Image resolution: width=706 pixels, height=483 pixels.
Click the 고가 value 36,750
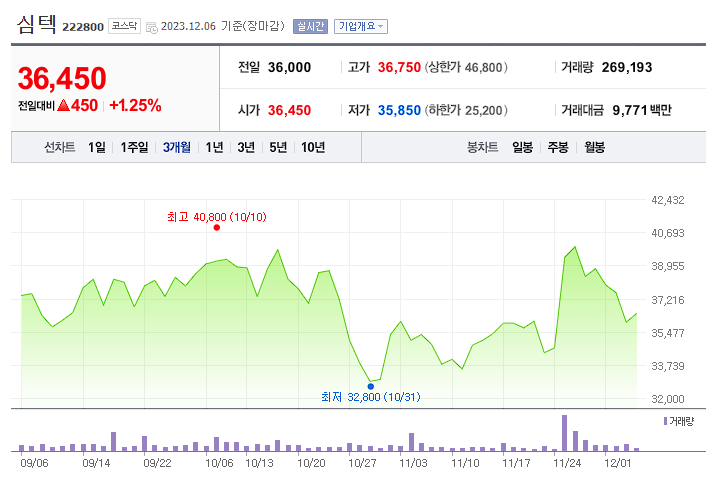[399, 68]
